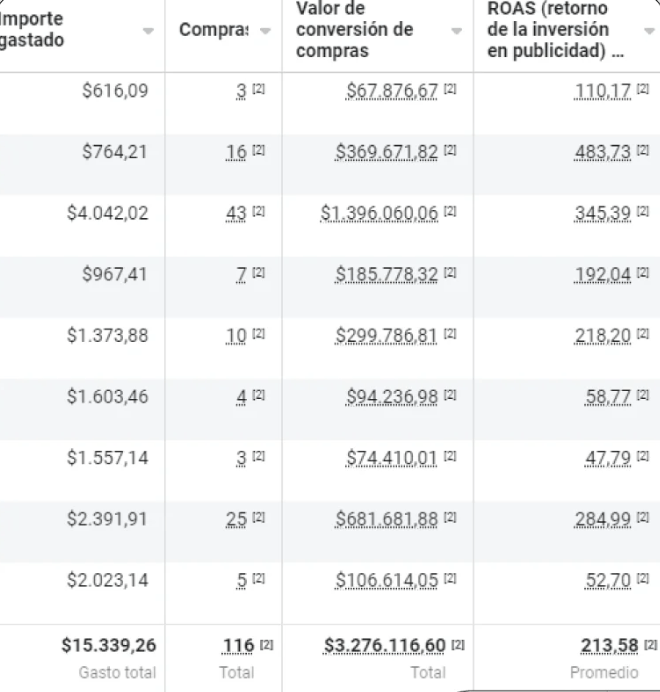660x692 pixels.
Task: Select the Importe gastado column header
Action: click(32, 29)
